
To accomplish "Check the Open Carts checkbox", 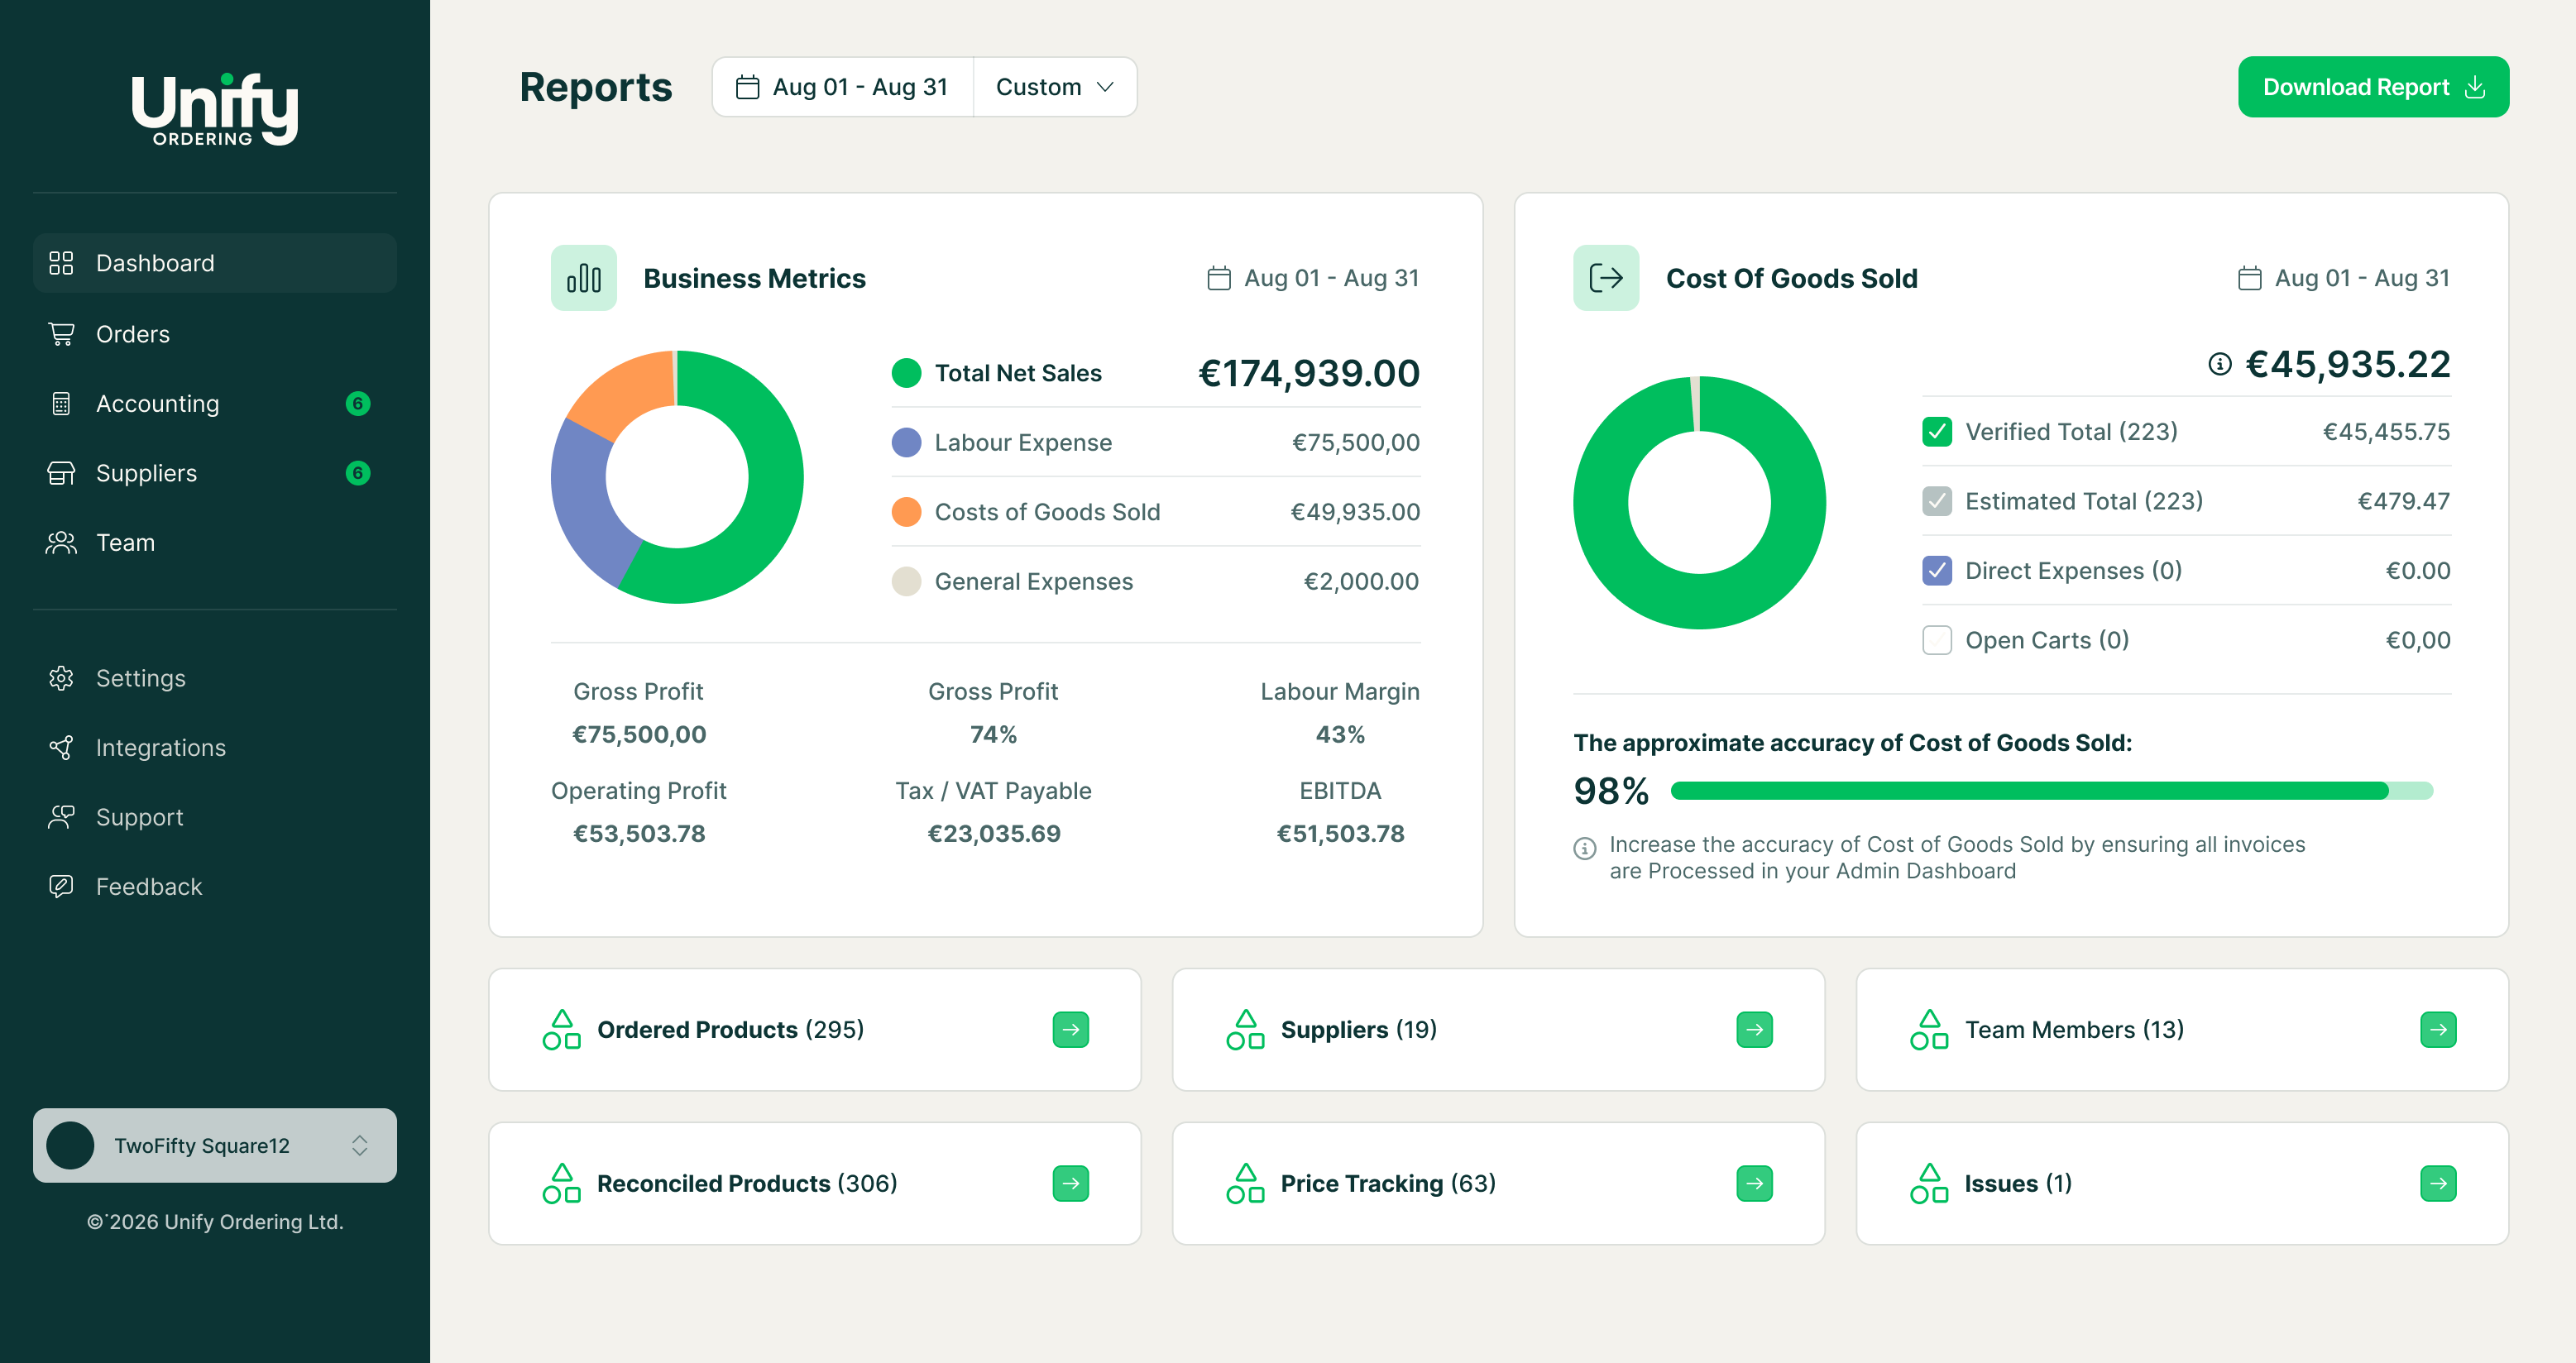I will pos(1937,640).
